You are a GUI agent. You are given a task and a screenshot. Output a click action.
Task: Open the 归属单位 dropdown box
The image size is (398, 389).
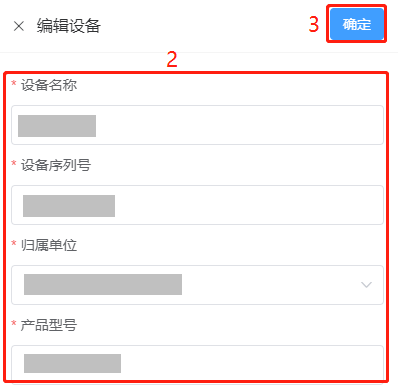pyautogui.click(x=197, y=285)
